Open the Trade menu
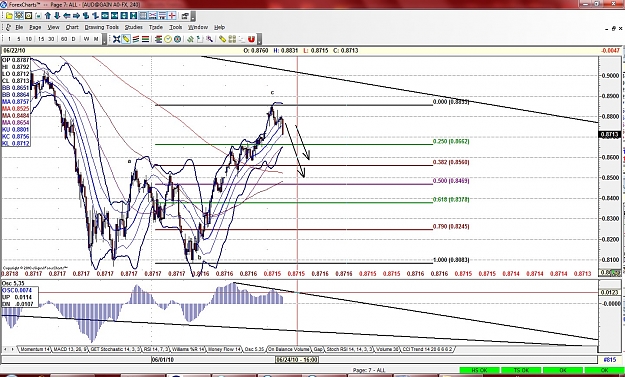Viewport: 625px width, 377px height. (156, 27)
